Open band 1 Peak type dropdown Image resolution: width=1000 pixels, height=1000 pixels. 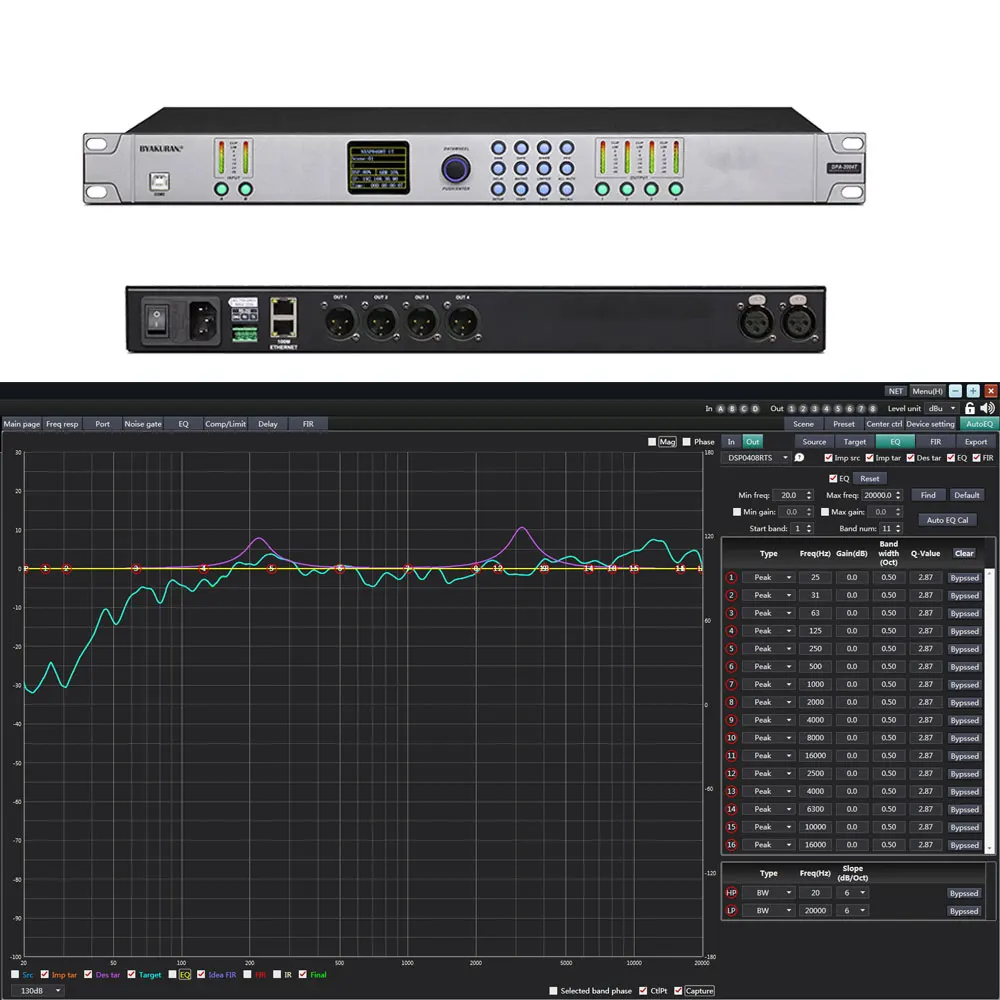pos(768,578)
